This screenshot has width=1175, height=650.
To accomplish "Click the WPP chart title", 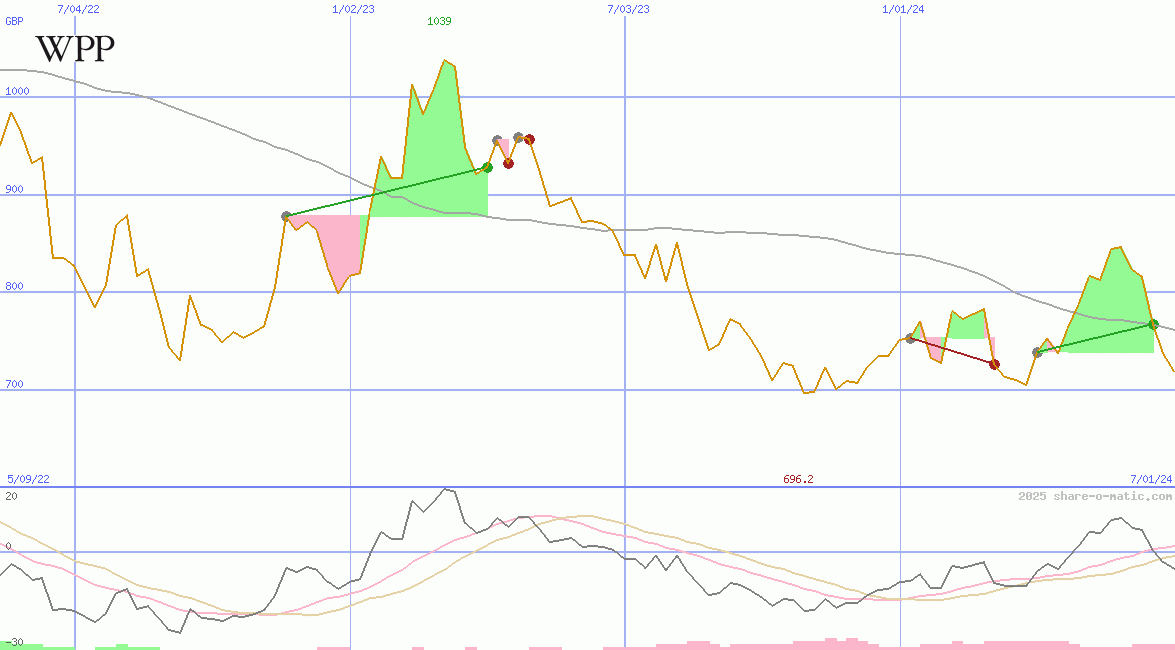I will [75, 49].
